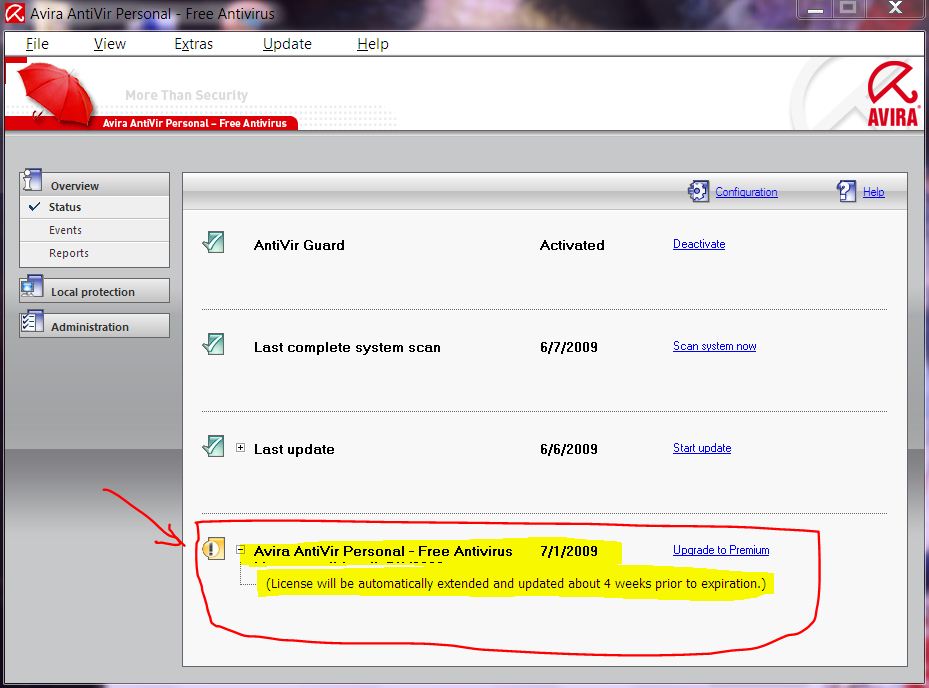Image resolution: width=929 pixels, height=688 pixels.
Task: Click the Configuration link
Action: coord(746,192)
